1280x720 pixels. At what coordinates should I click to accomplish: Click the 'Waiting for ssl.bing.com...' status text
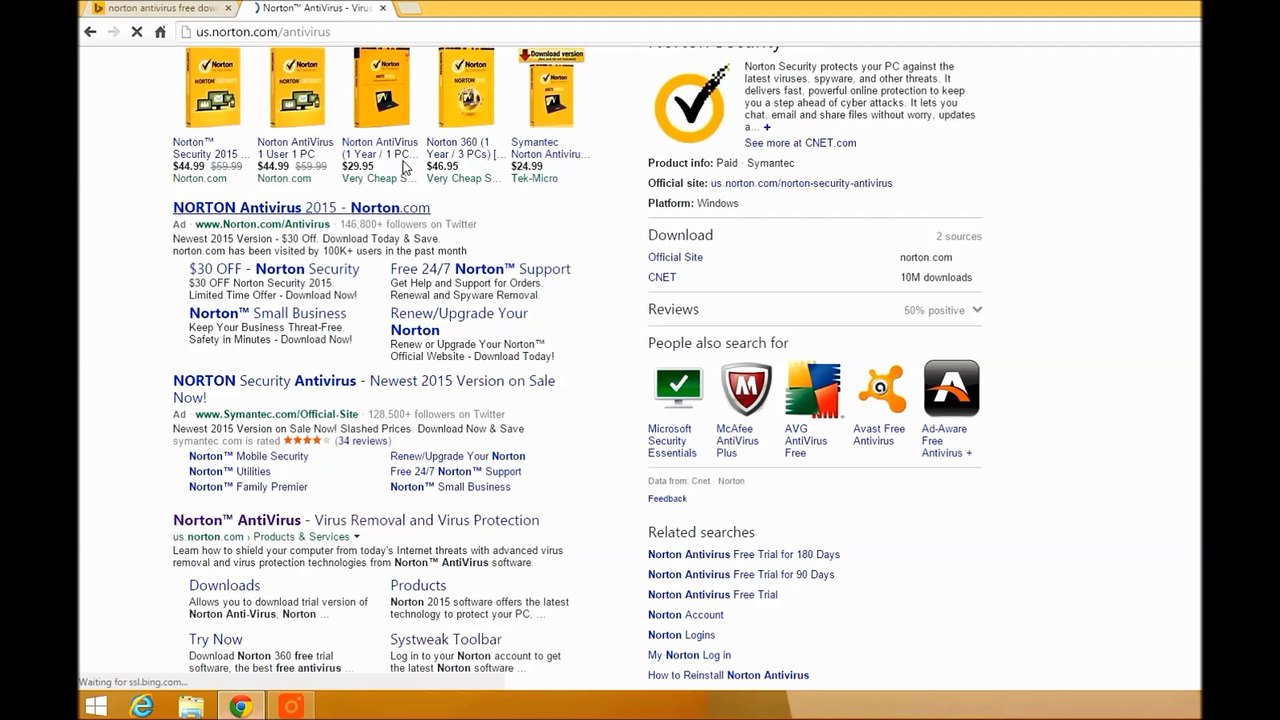133,682
